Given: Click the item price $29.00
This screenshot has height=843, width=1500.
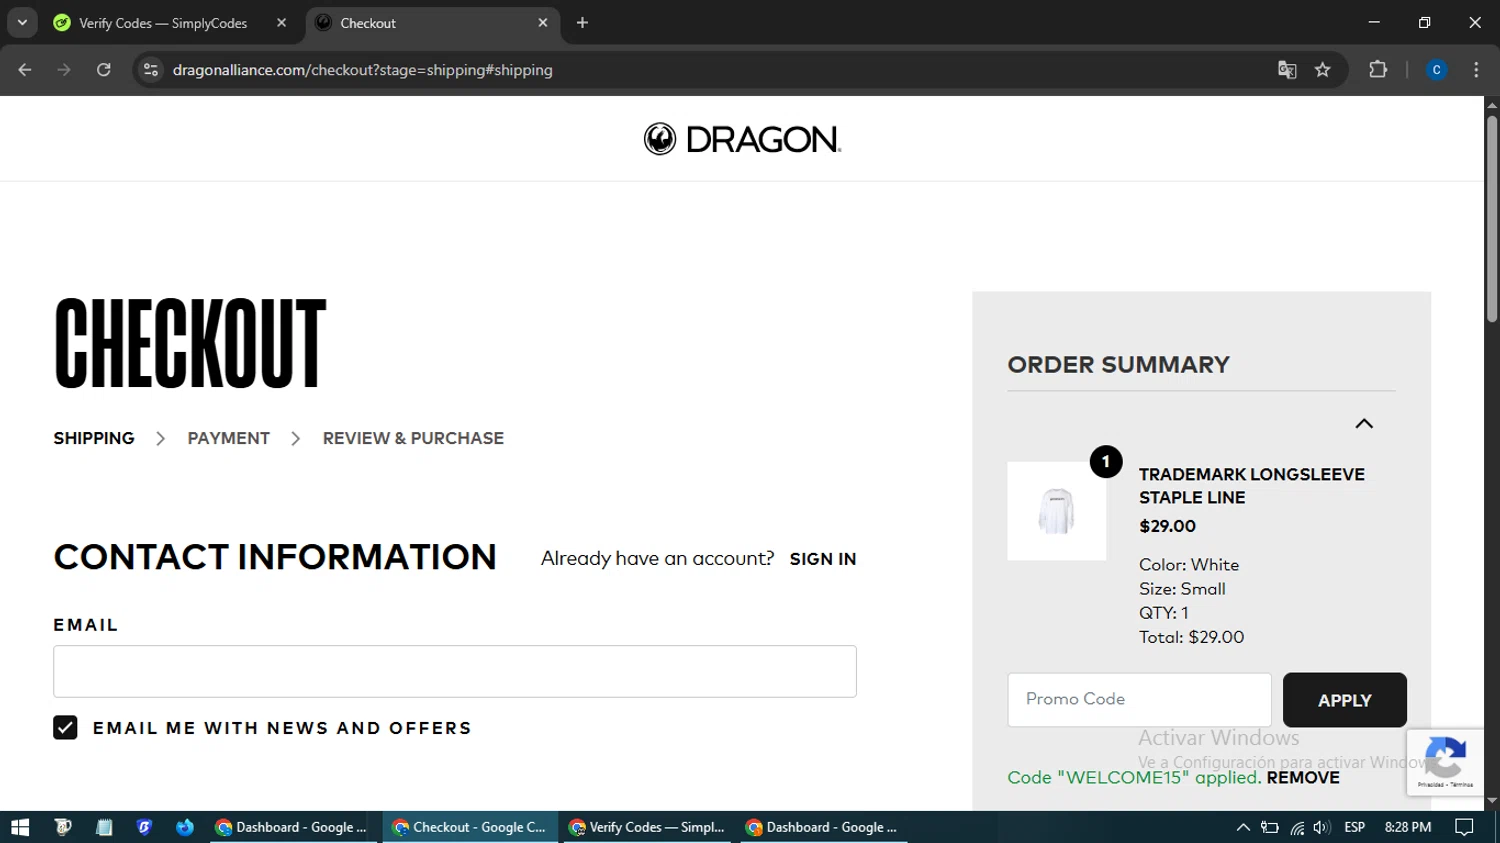Looking at the screenshot, I should coord(1167,526).
